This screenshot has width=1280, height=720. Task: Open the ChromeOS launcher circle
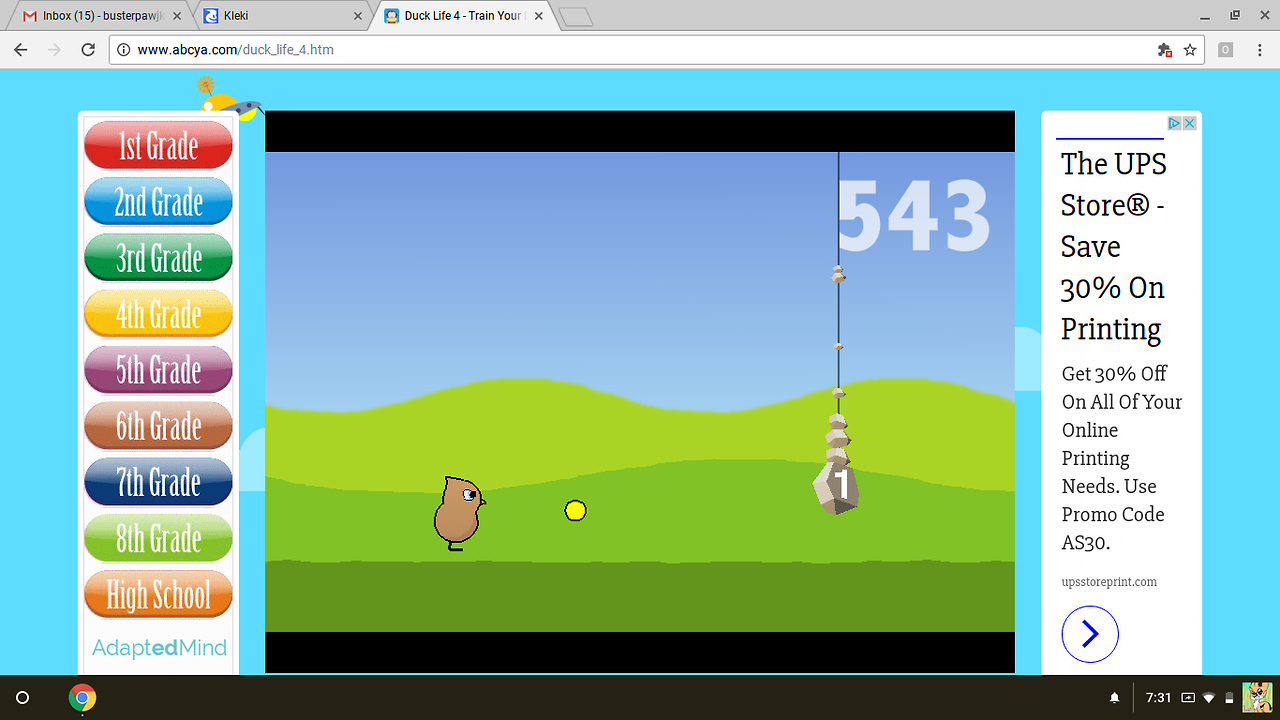(x=23, y=697)
